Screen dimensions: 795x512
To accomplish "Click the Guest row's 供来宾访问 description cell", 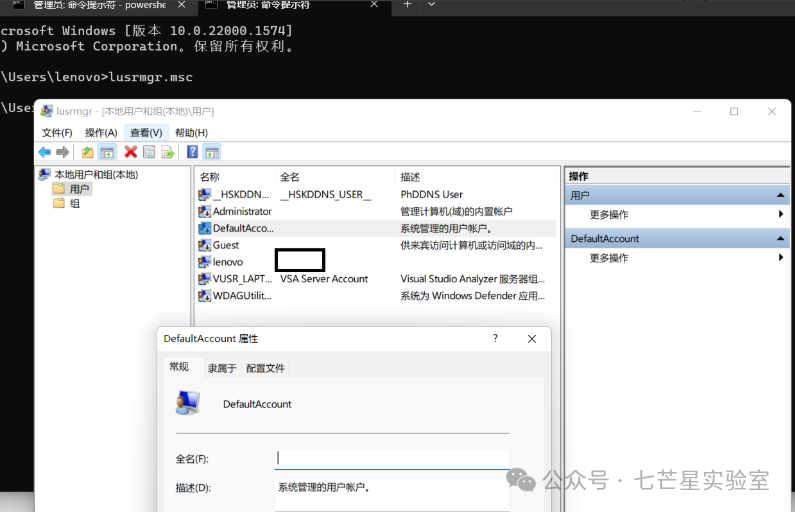I will coord(472,245).
